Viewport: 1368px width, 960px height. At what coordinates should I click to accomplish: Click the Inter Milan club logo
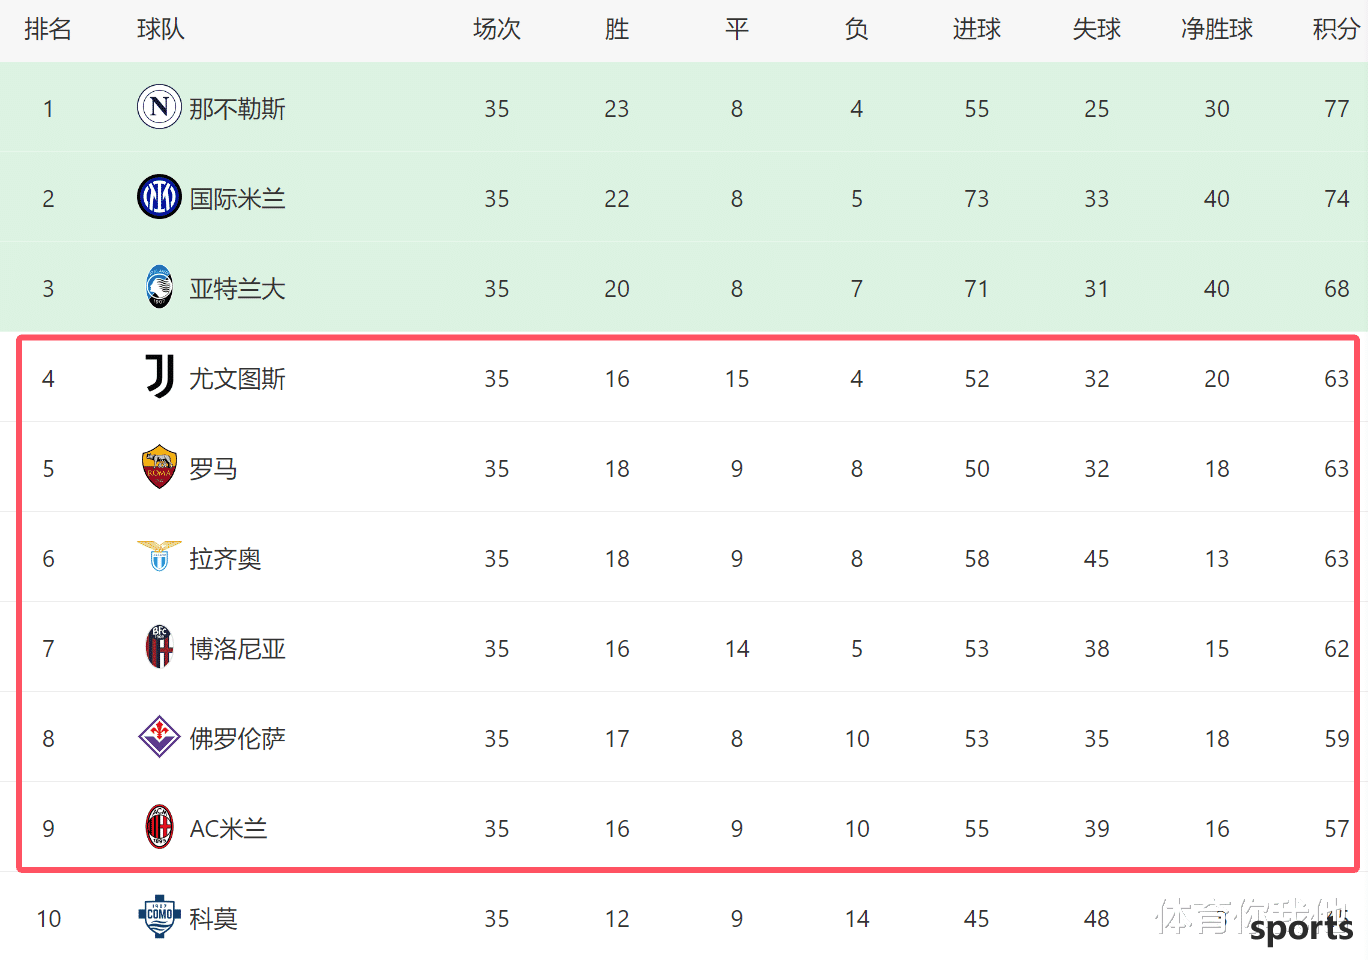[159, 197]
